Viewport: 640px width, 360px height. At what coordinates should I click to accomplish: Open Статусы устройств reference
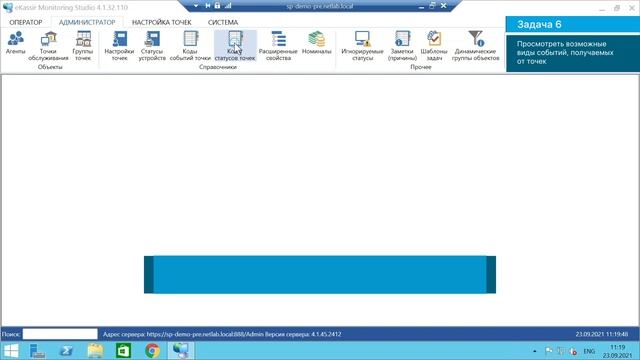pos(152,46)
